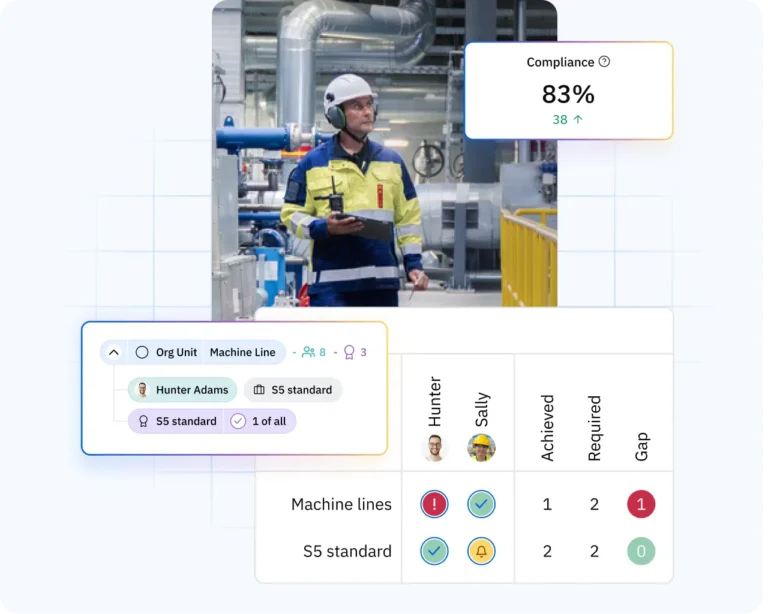This screenshot has width=768, height=614.
Task: Select the S5 standard row label in table
Action: tap(347, 551)
